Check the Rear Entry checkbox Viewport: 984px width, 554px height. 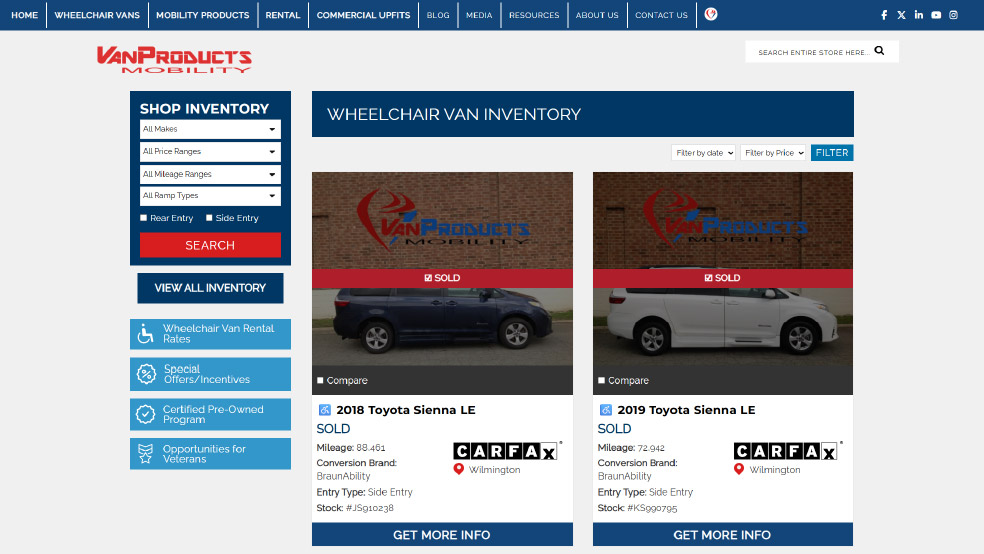point(144,218)
